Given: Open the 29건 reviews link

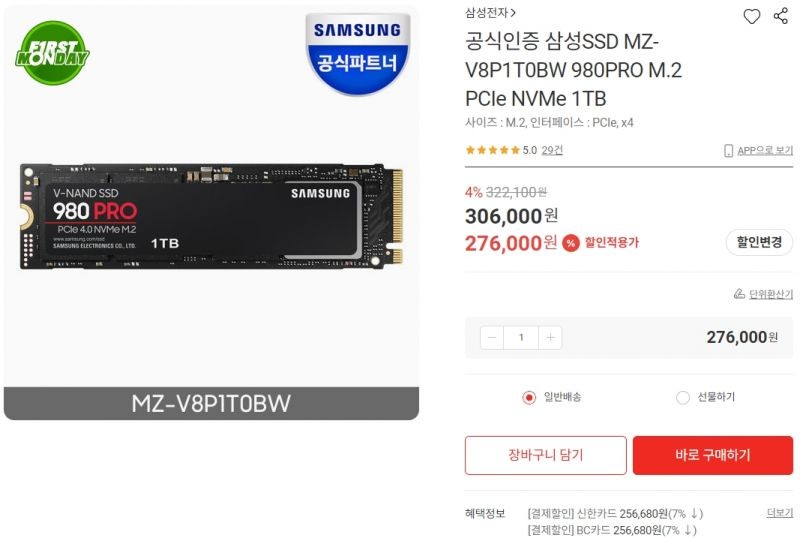Looking at the screenshot, I should (x=552, y=150).
